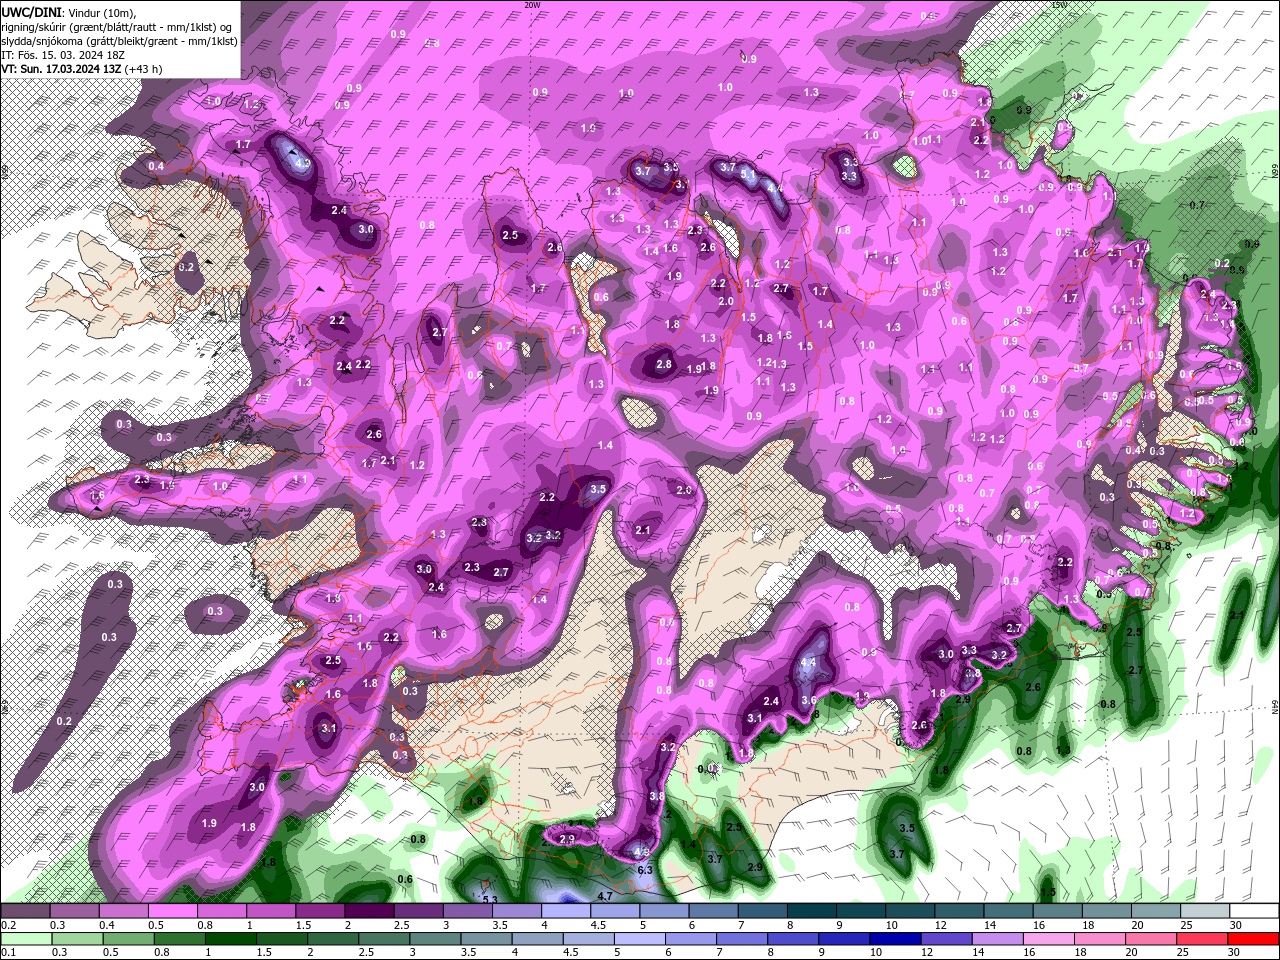The image size is (1280, 960).
Task: Pick the 1.5–2 purple swatch on the upper scale
Action: click(320, 911)
